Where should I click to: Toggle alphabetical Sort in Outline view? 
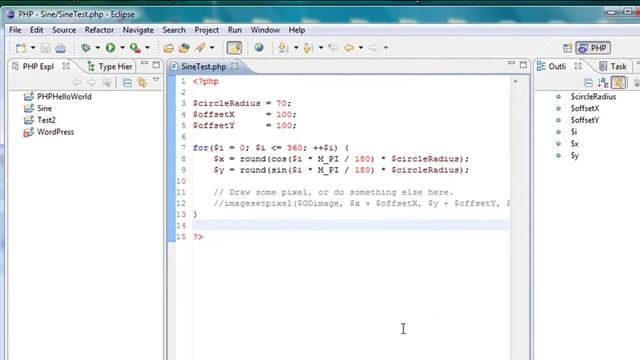coord(603,83)
